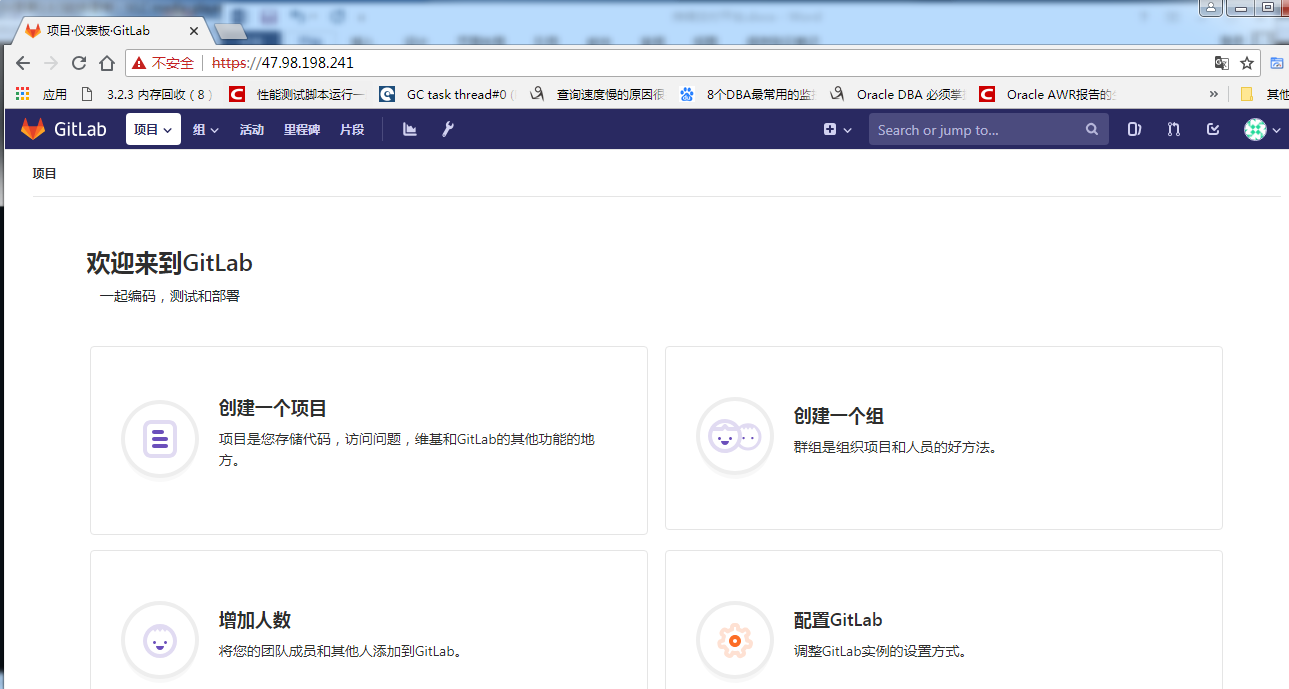1289x689 pixels.
Task: Click 欢迎来到GitLab heading
Action: pyautogui.click(x=169, y=263)
